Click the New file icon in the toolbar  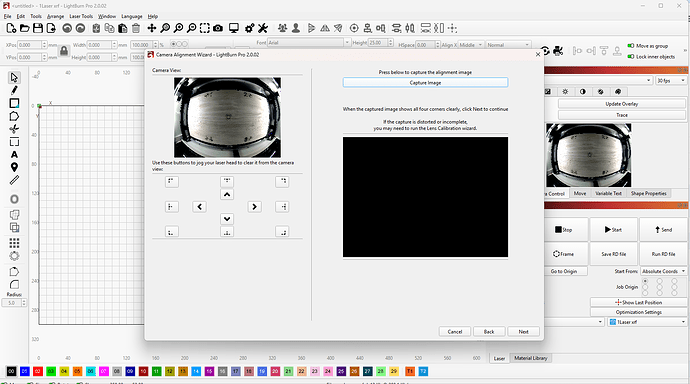pyautogui.click(x=11, y=28)
